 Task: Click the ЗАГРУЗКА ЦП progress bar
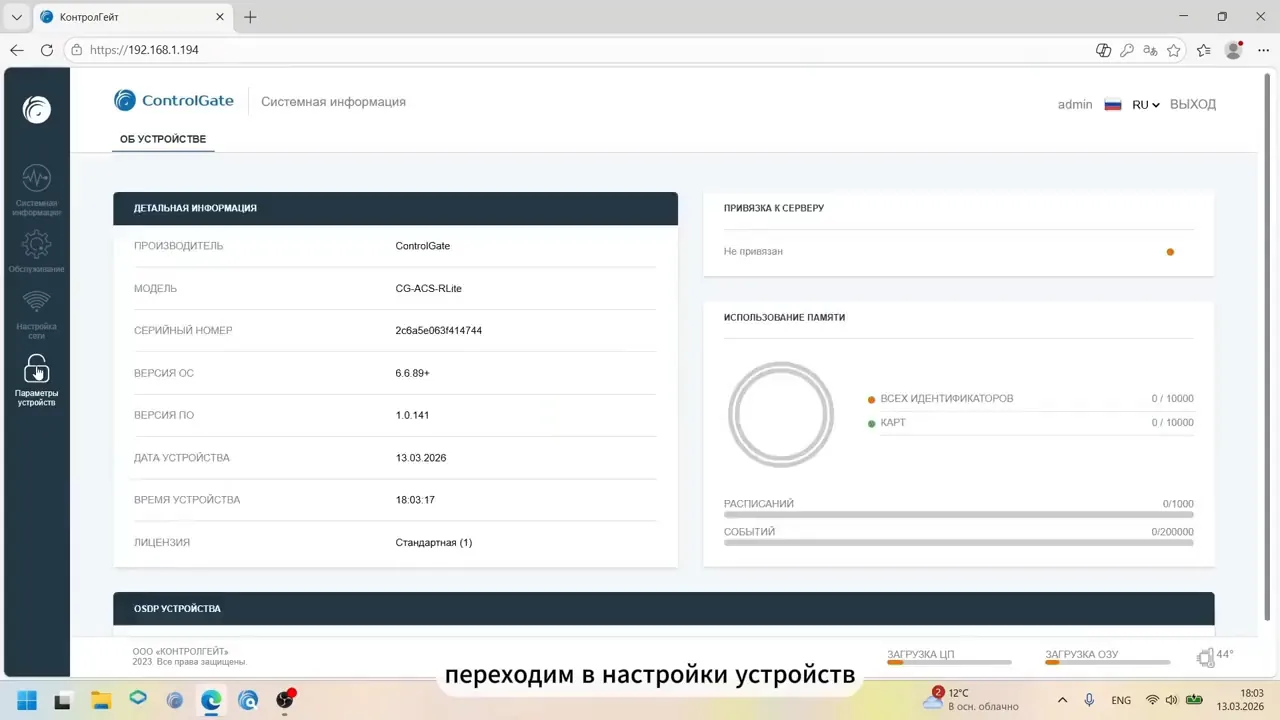949,662
